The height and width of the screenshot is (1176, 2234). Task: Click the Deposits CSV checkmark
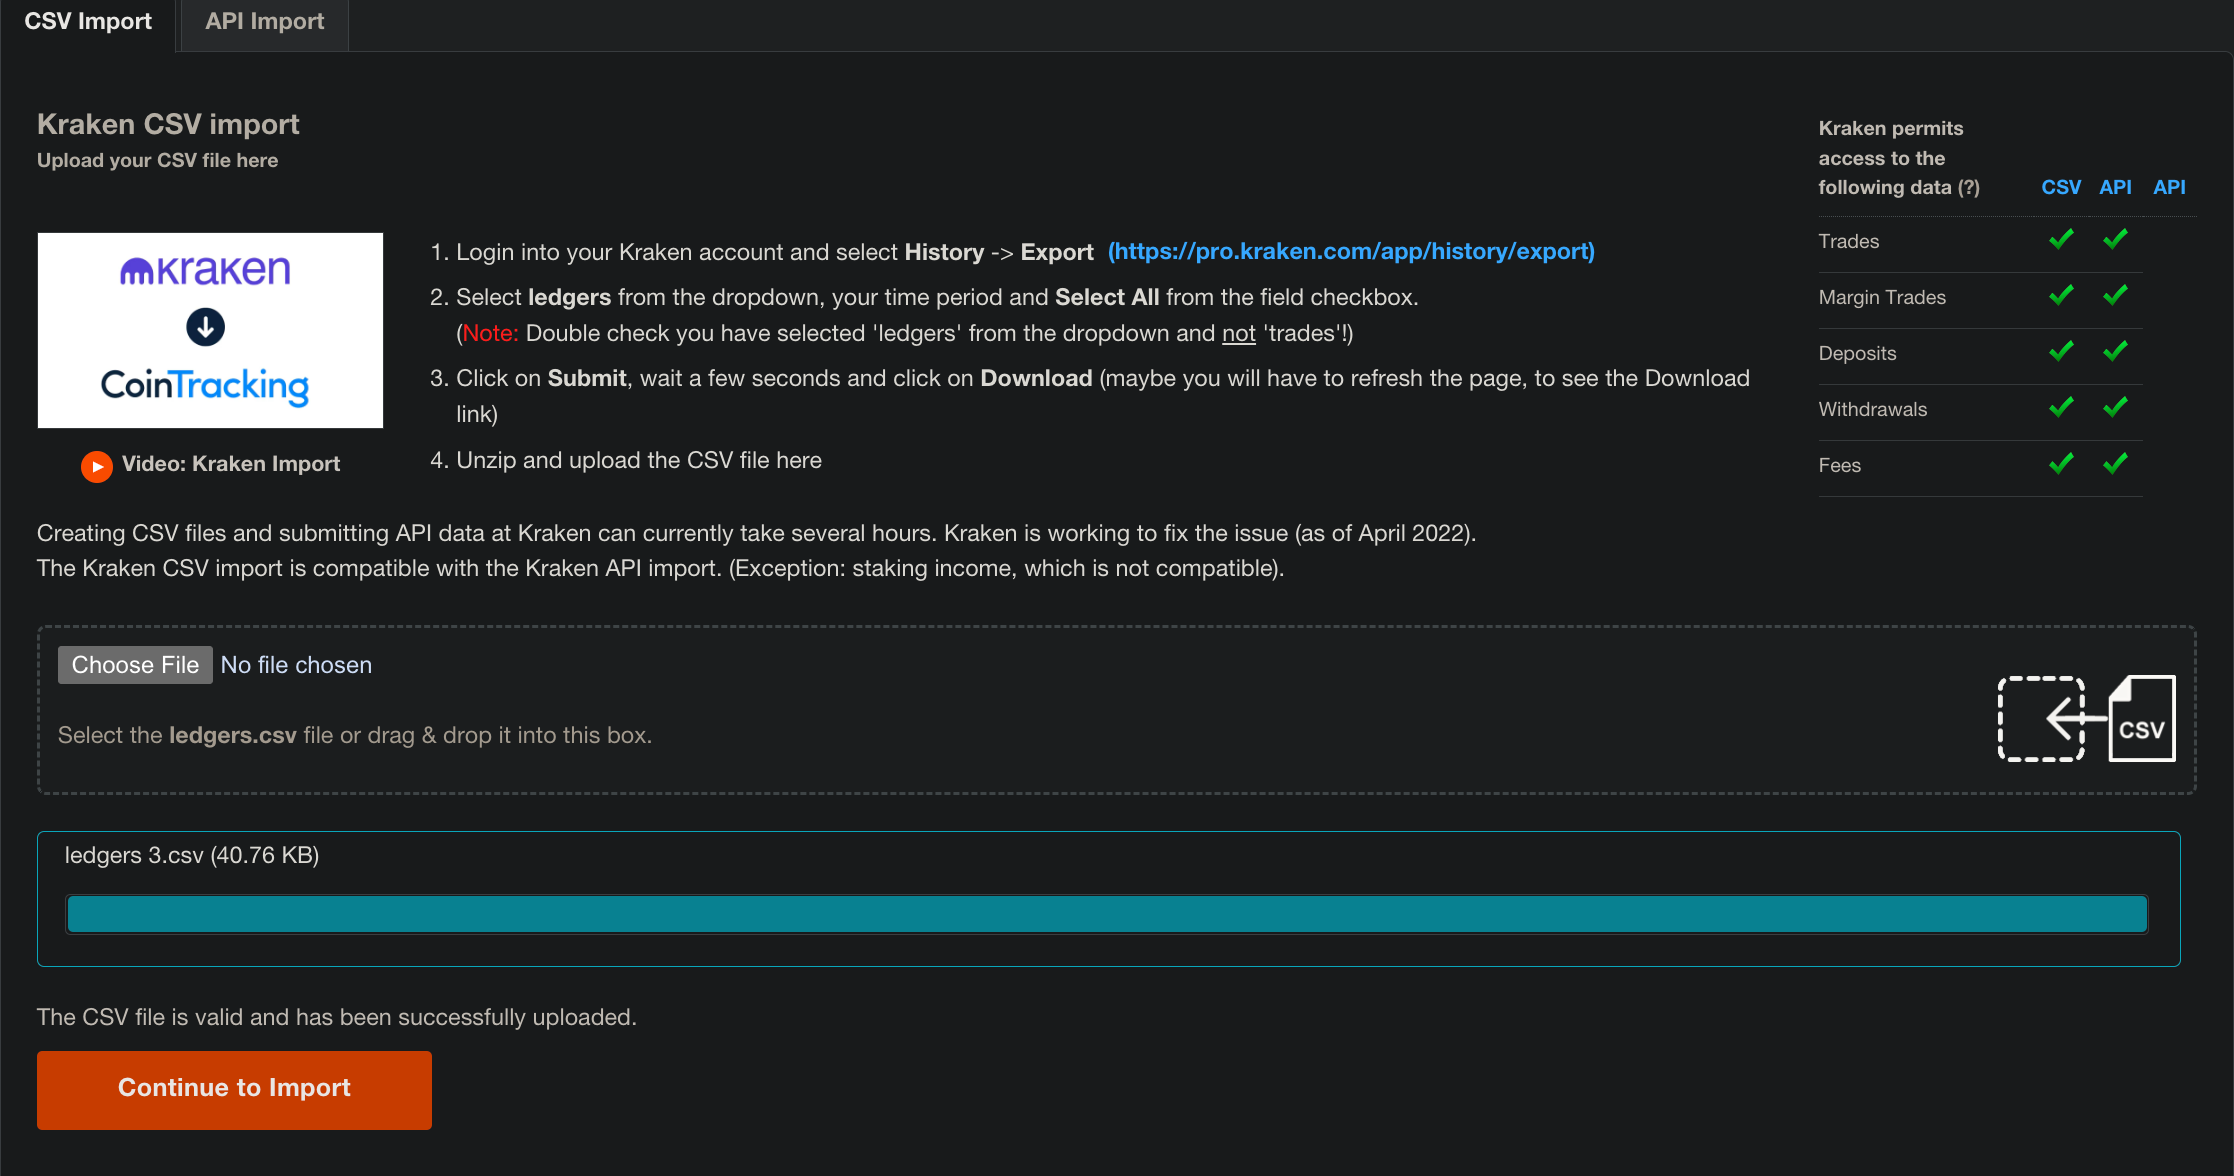(2060, 352)
